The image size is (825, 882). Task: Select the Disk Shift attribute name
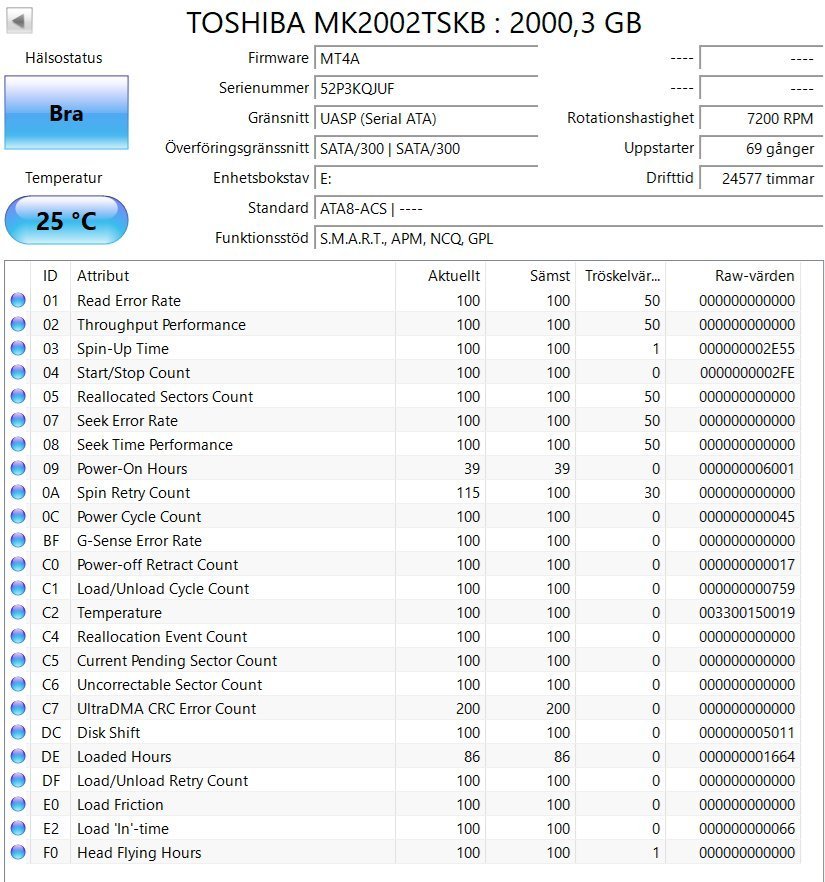click(x=109, y=733)
